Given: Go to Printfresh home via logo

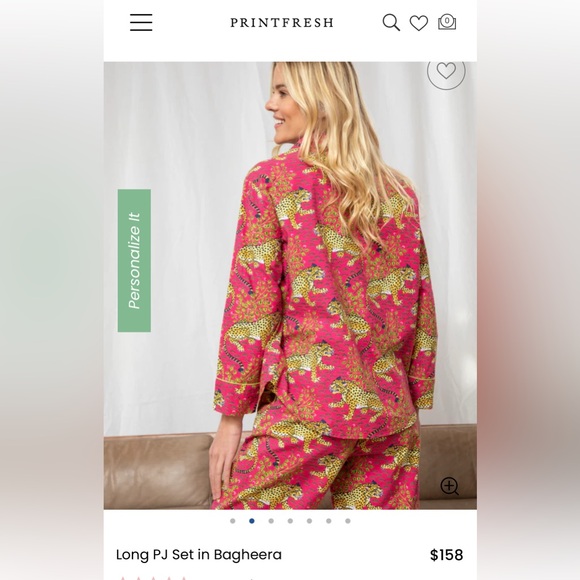Looking at the screenshot, I should pyautogui.click(x=282, y=23).
